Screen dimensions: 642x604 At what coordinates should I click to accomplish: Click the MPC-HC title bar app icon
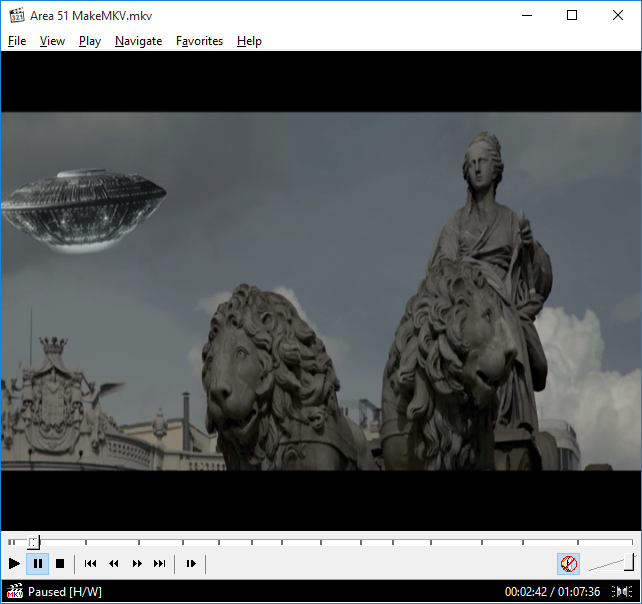17,16
